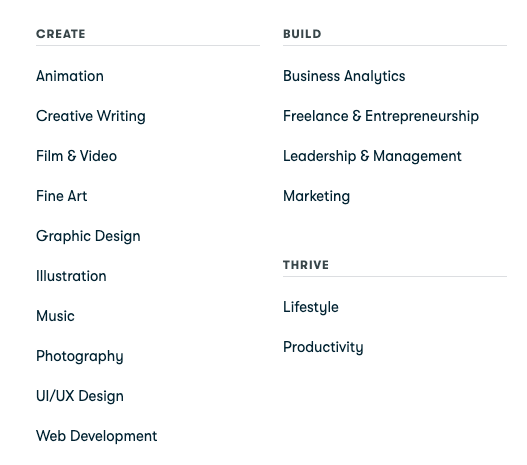Image resolution: width=527 pixels, height=465 pixels.
Task: Choose Graphic Design category
Action: pyautogui.click(x=88, y=236)
